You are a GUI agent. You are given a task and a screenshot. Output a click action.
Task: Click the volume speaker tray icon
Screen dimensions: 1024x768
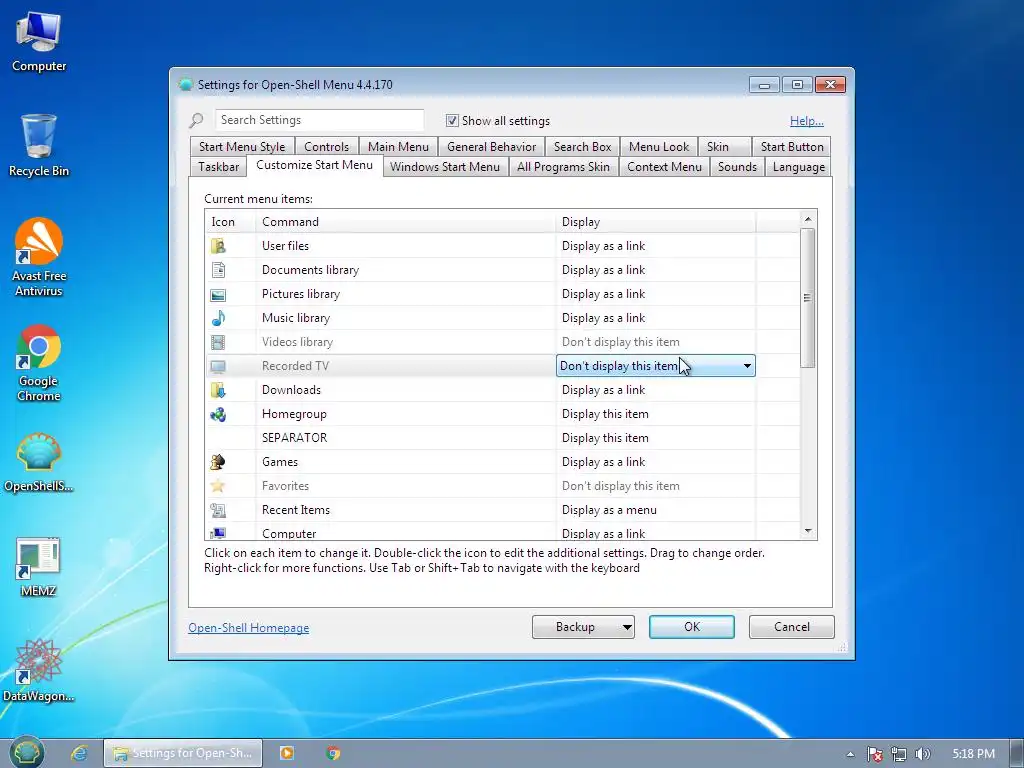(x=922, y=754)
